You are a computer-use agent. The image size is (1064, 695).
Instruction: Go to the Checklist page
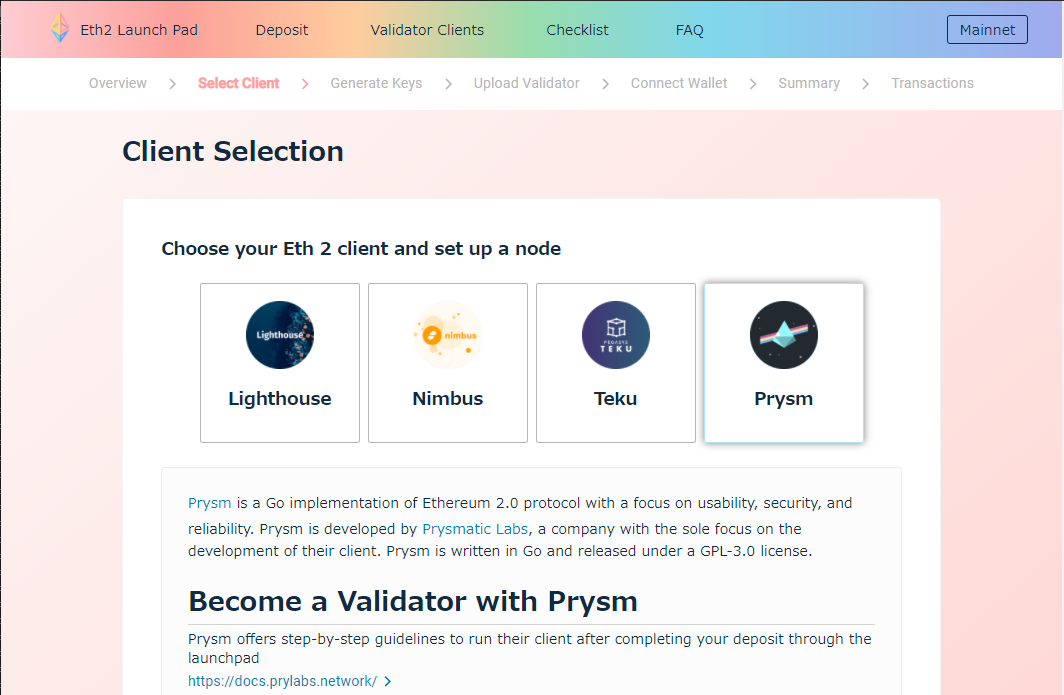(577, 30)
